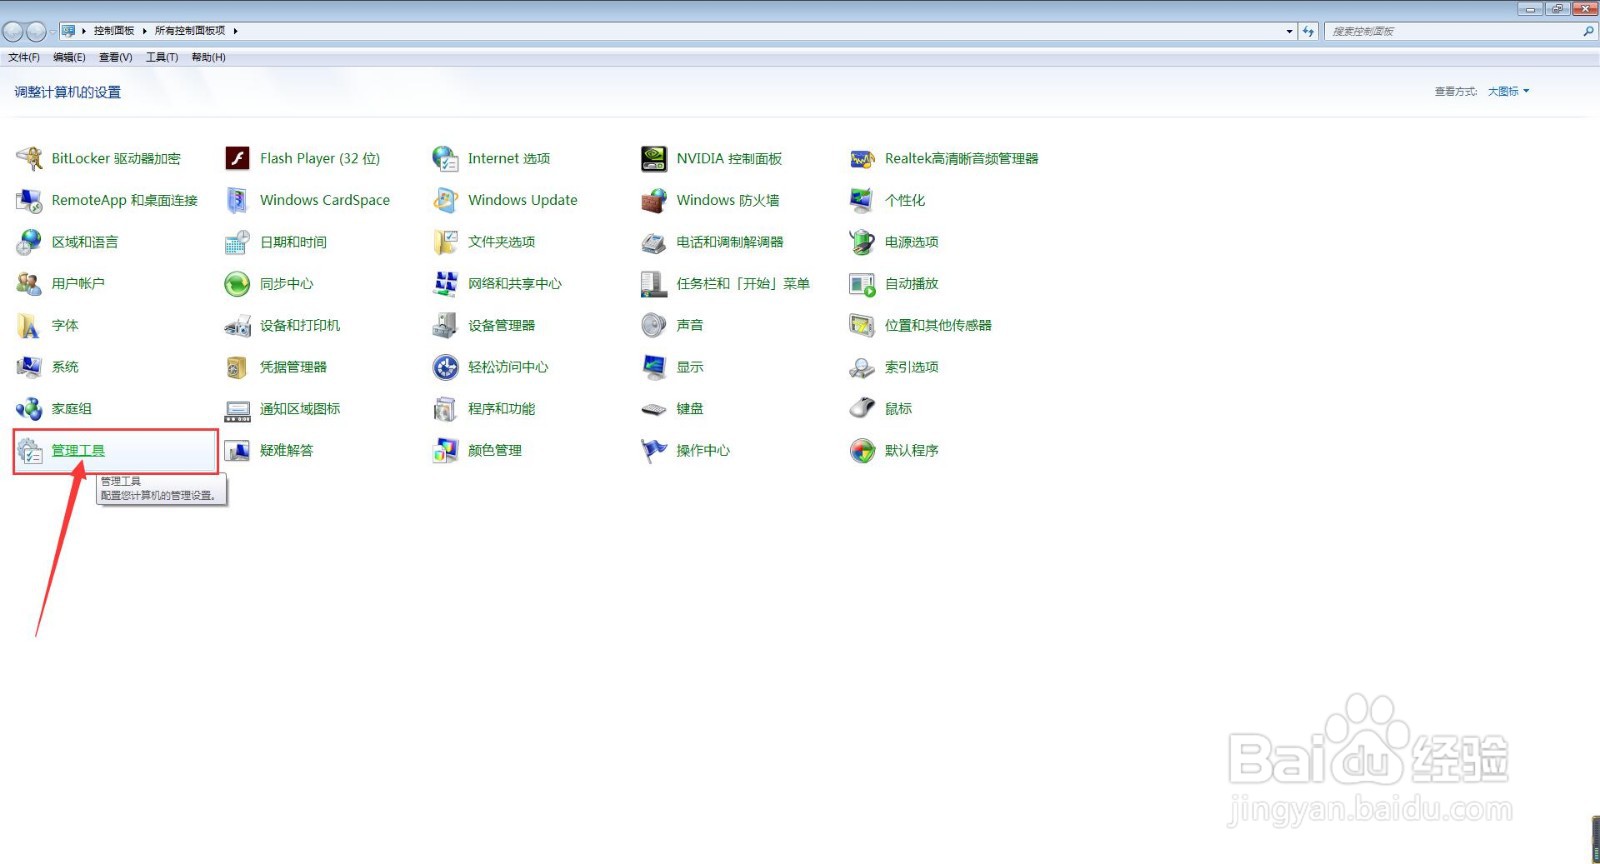Open the Realtek高清晰音频管理器 icon
1600x864 pixels.
point(862,158)
